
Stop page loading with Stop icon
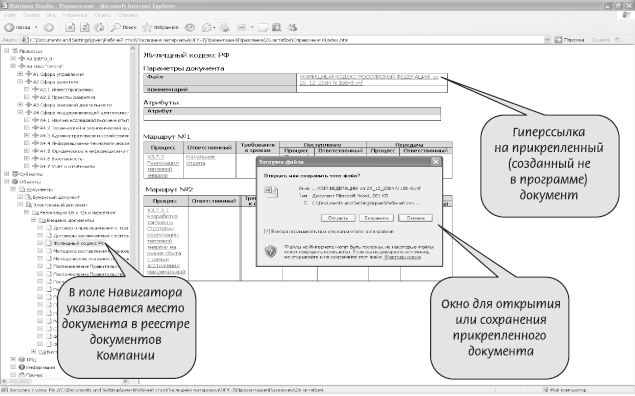70,27
